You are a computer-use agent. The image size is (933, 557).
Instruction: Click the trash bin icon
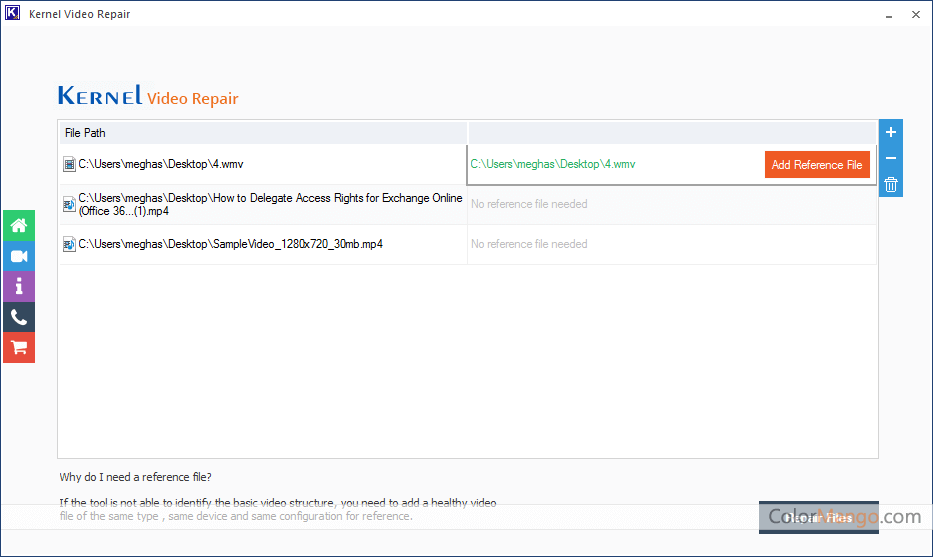891,185
